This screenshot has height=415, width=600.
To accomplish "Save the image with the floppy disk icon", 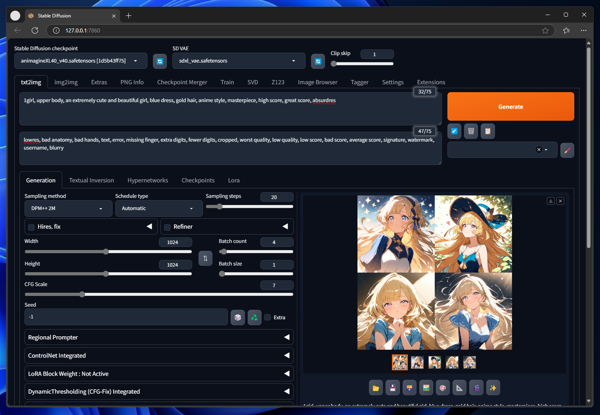I will [393, 388].
